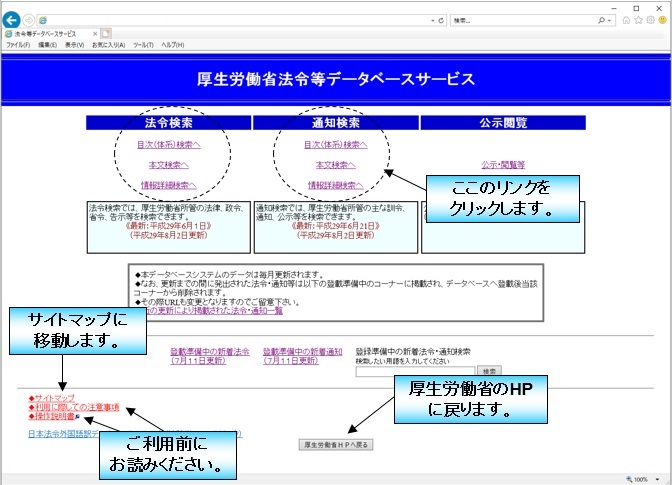Open a new tab button
672x485 pixels.
point(106,33)
